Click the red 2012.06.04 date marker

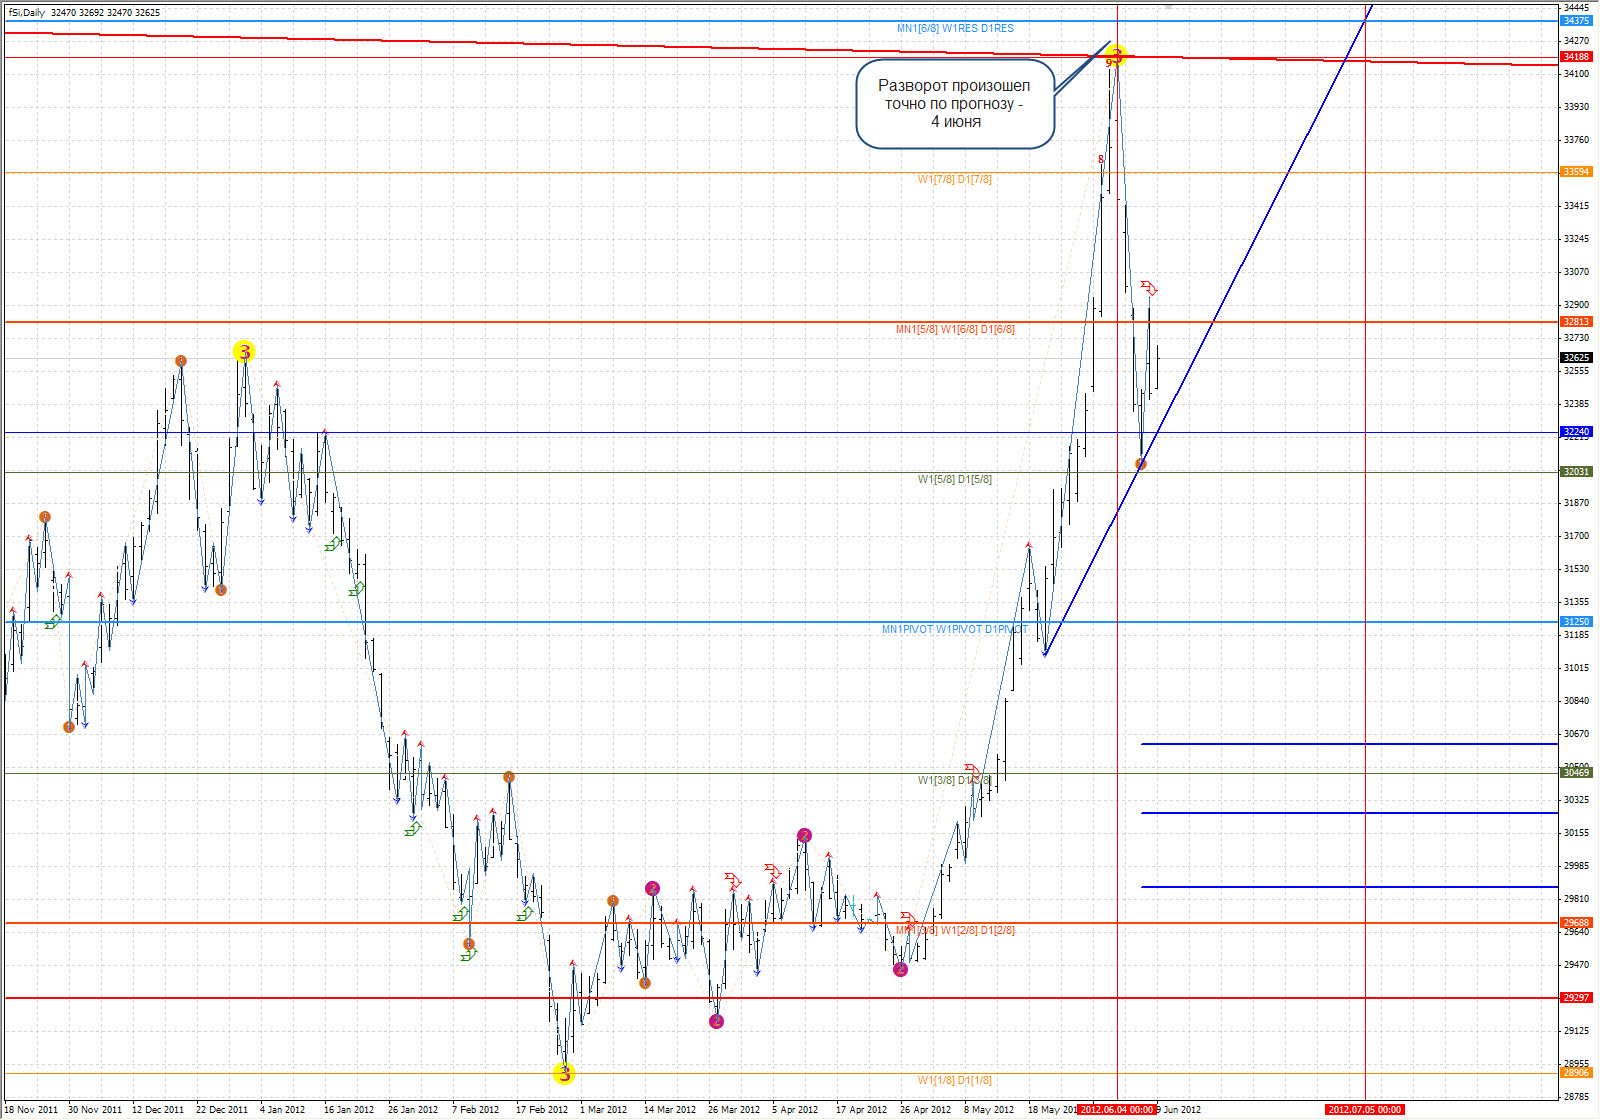[x=1117, y=1109]
